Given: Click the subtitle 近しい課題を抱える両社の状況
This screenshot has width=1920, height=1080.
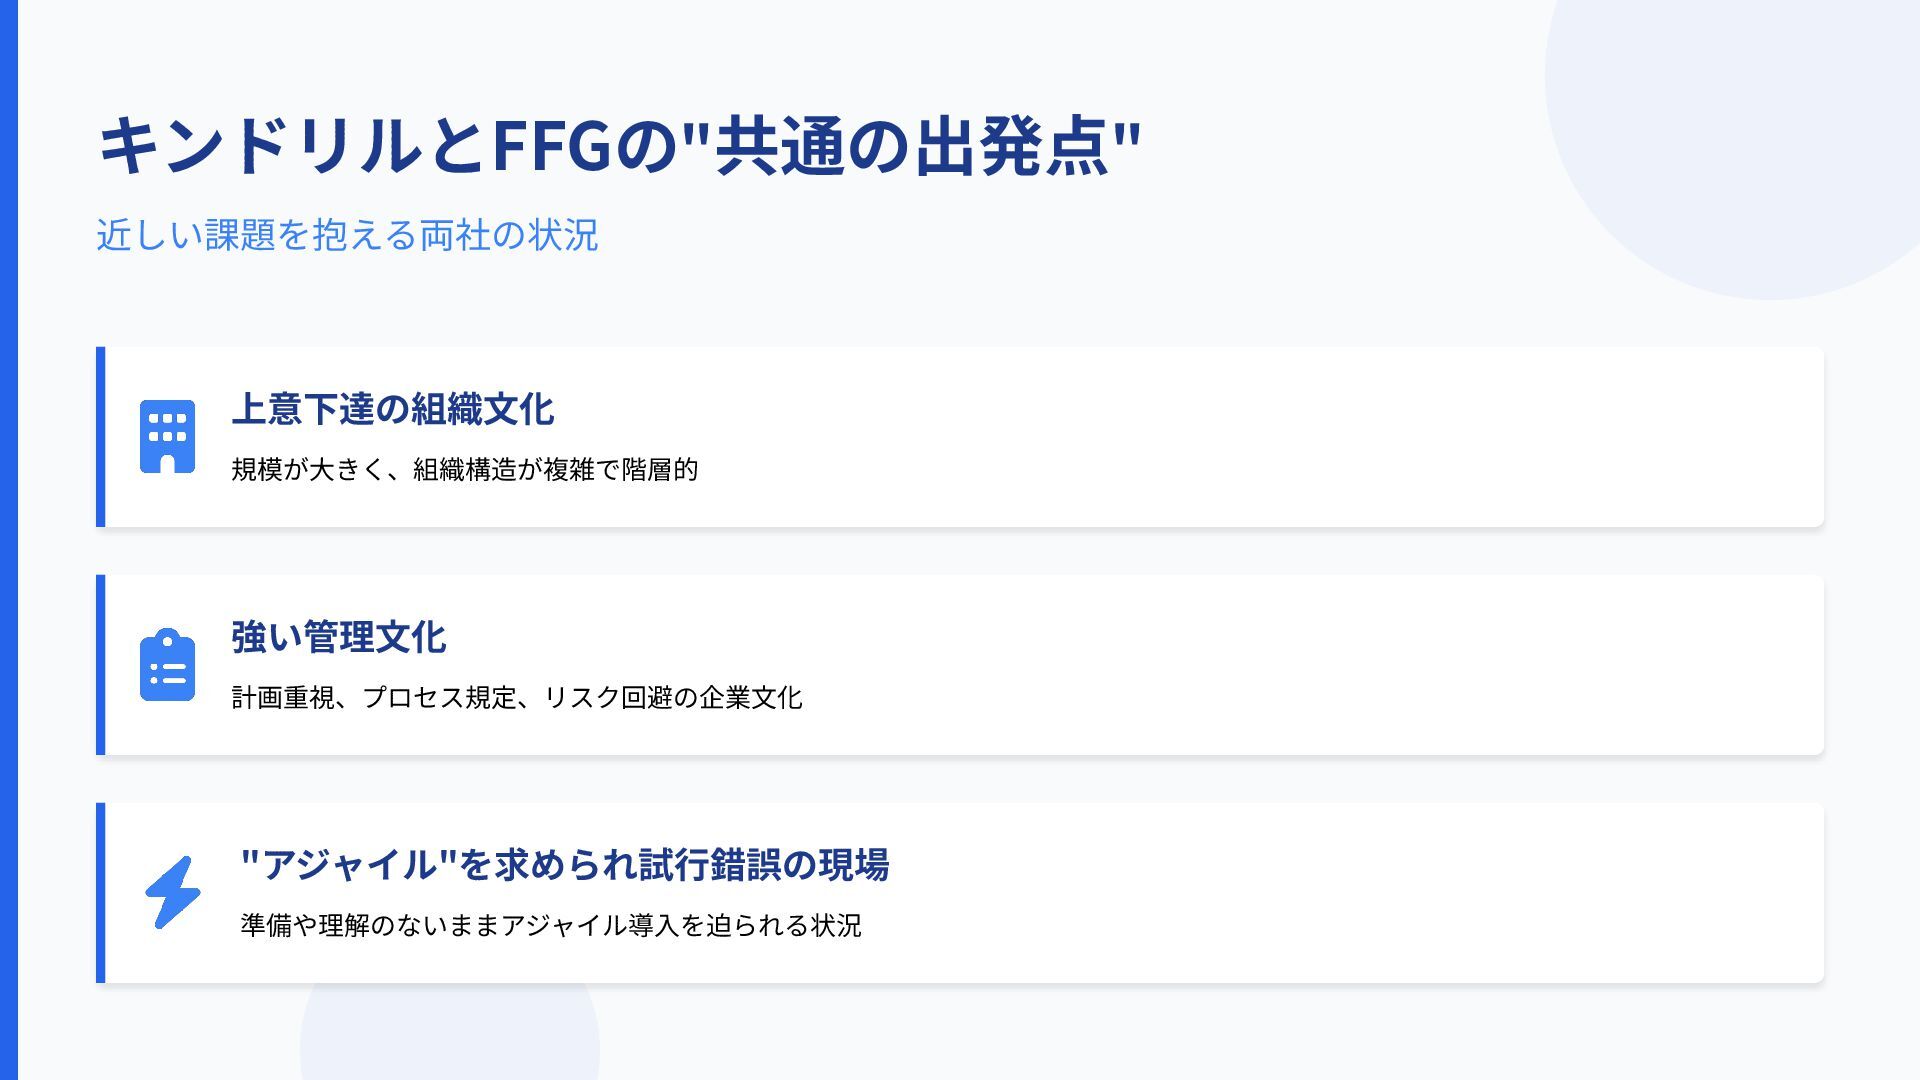Looking at the screenshot, I should (x=347, y=236).
